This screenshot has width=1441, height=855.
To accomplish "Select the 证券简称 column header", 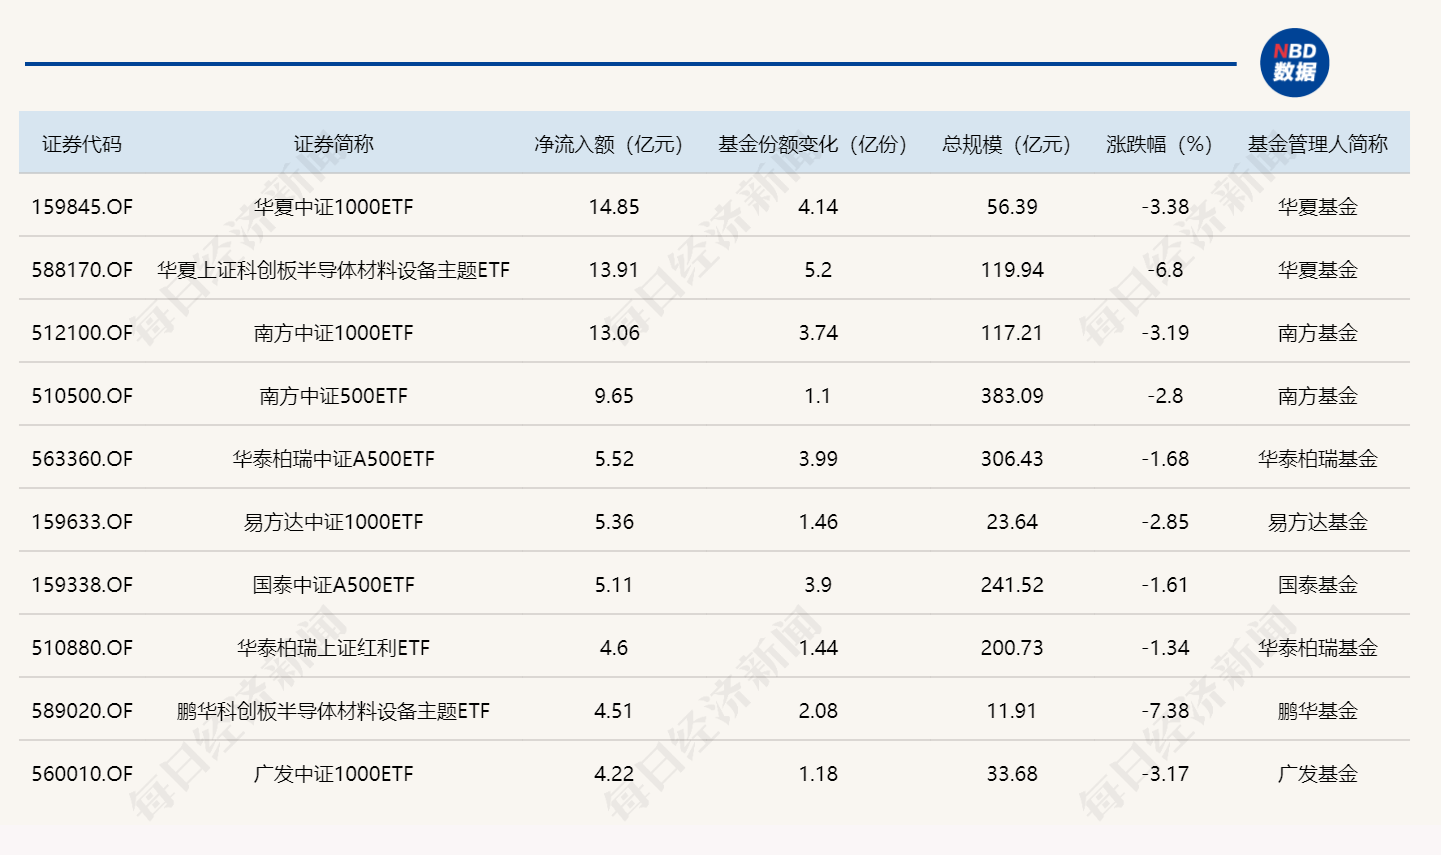I will pos(333,144).
